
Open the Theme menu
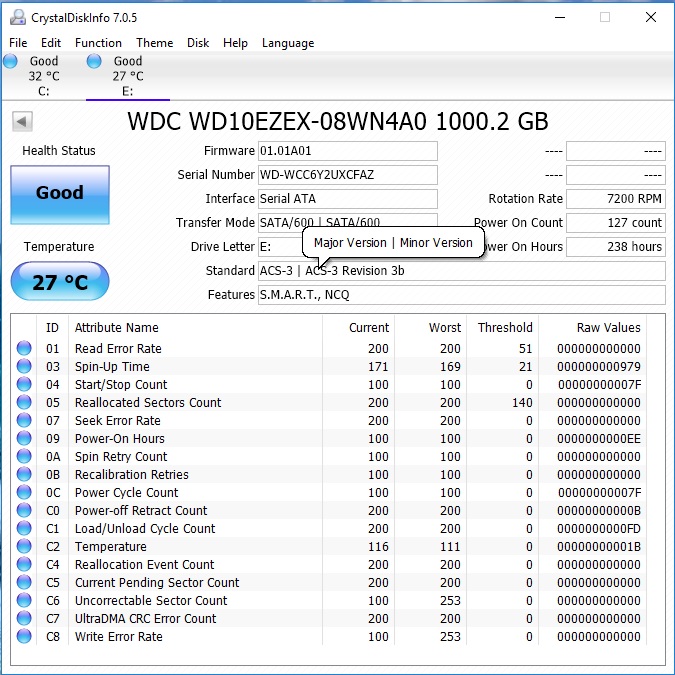pos(155,43)
